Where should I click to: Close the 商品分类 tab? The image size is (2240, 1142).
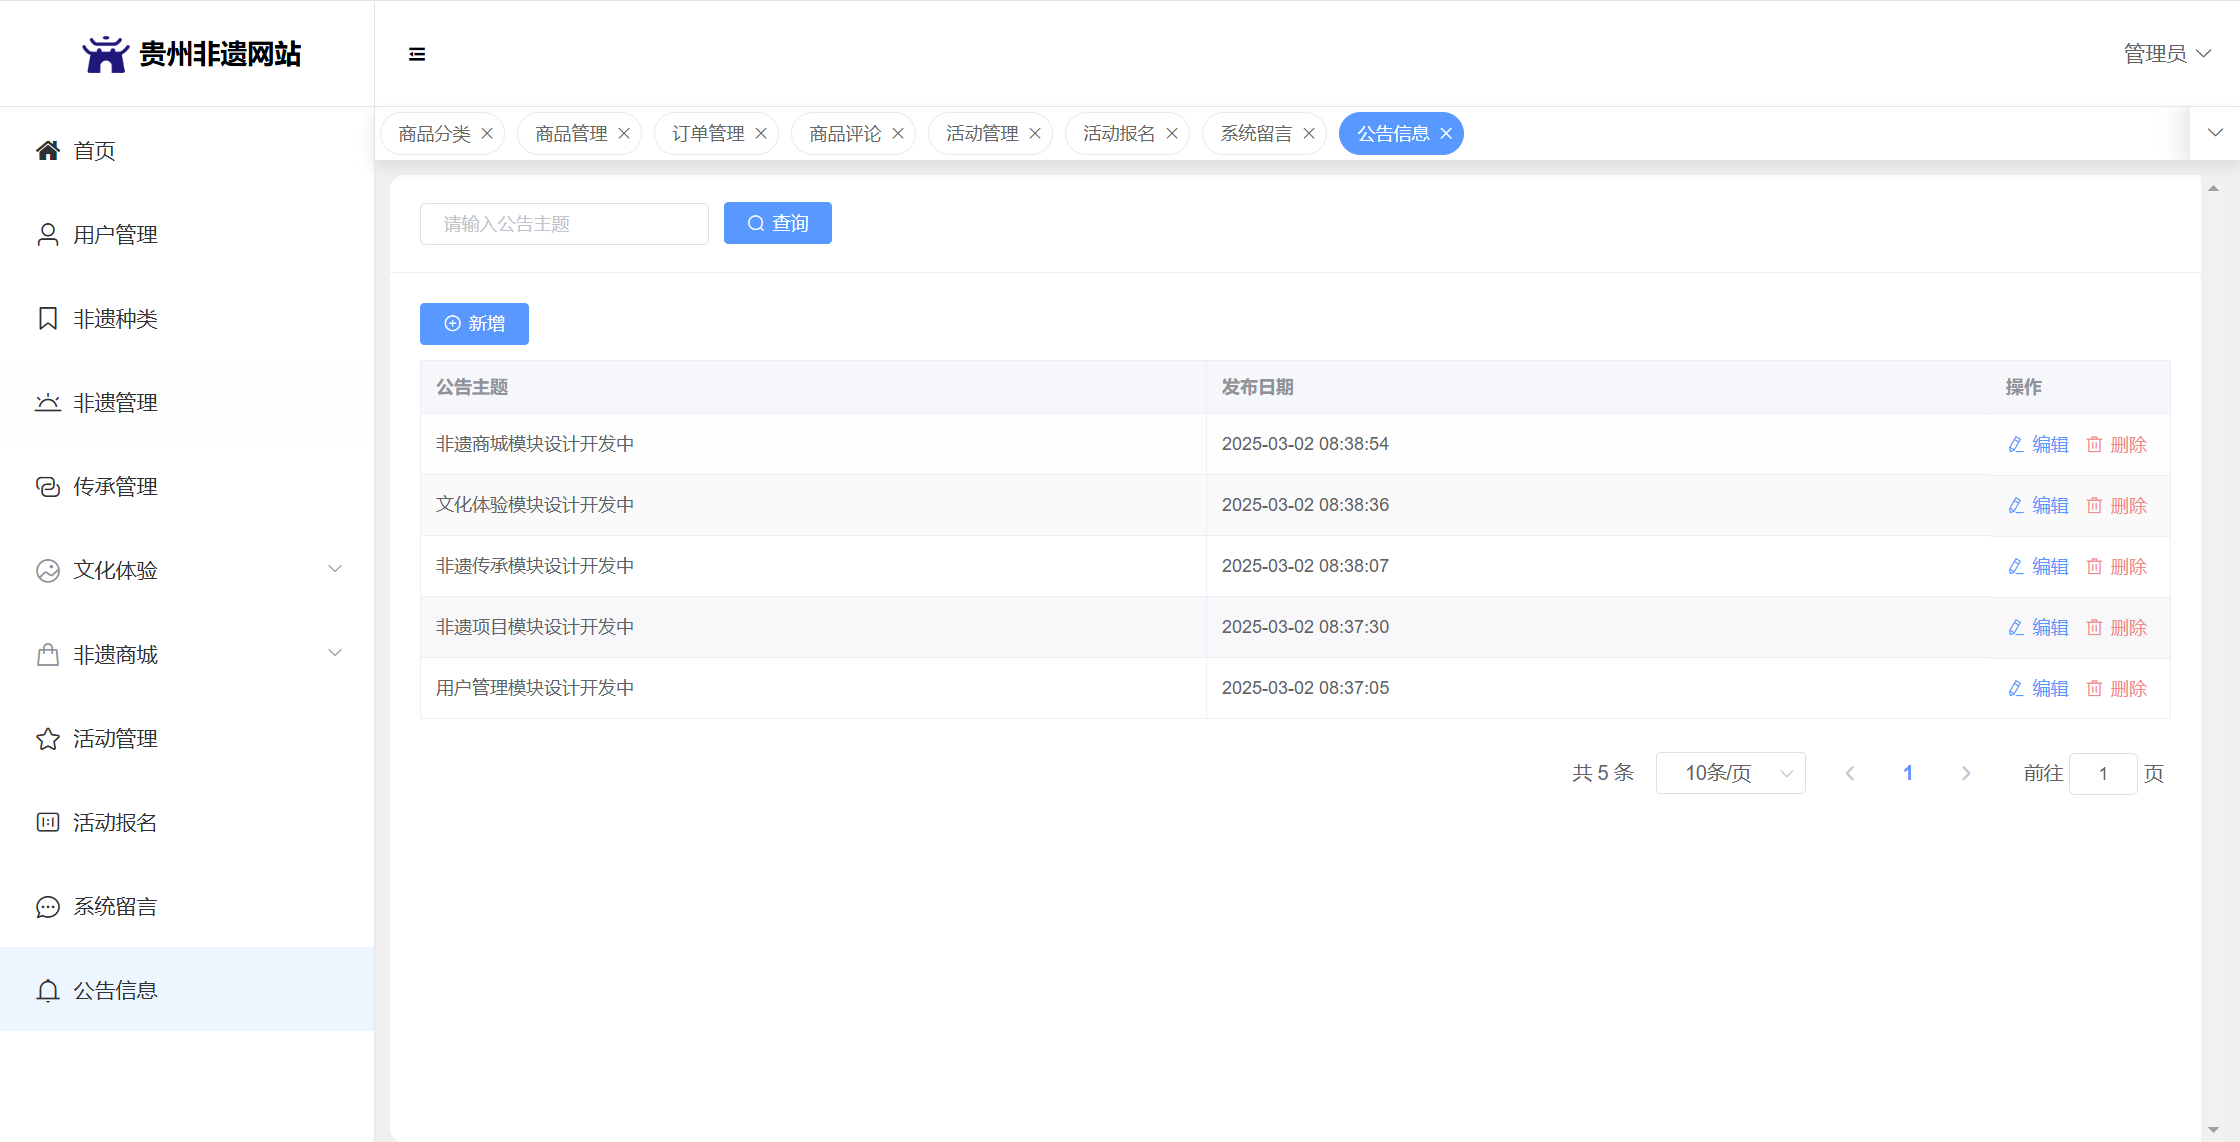pos(487,134)
